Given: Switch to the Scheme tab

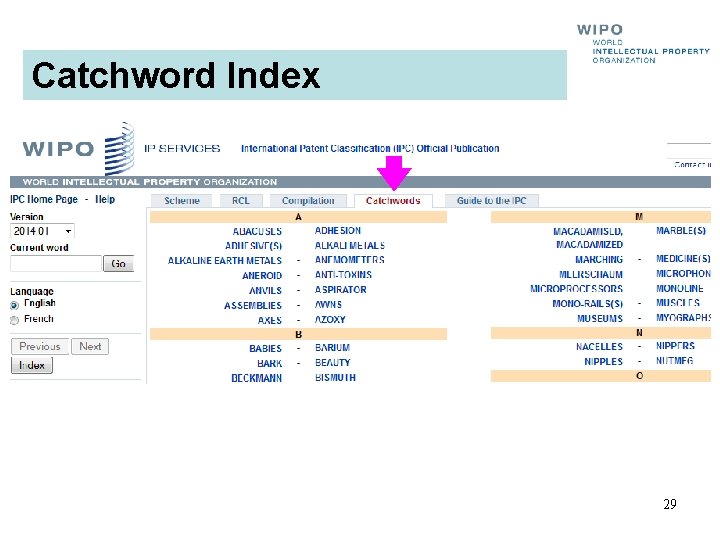Looking at the screenshot, I should coord(182,201).
